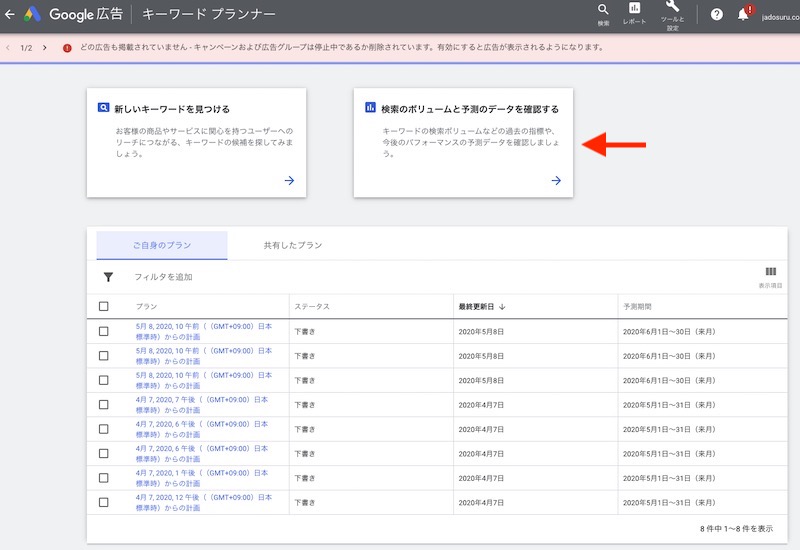This screenshot has height=550, width=800.
Task: Open 検索のボリュームと予測のデータを確認する card
Action: click(x=463, y=142)
